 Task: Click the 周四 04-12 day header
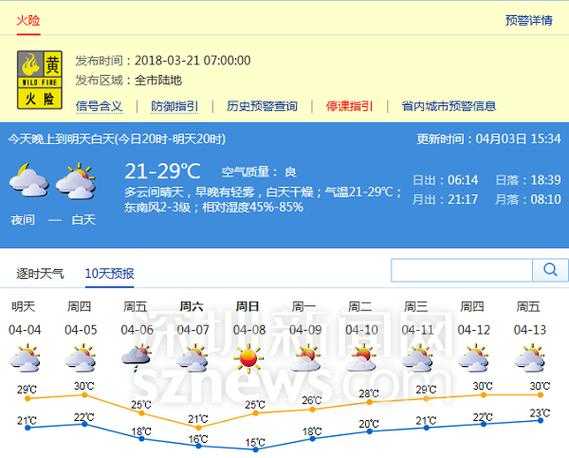point(474,318)
